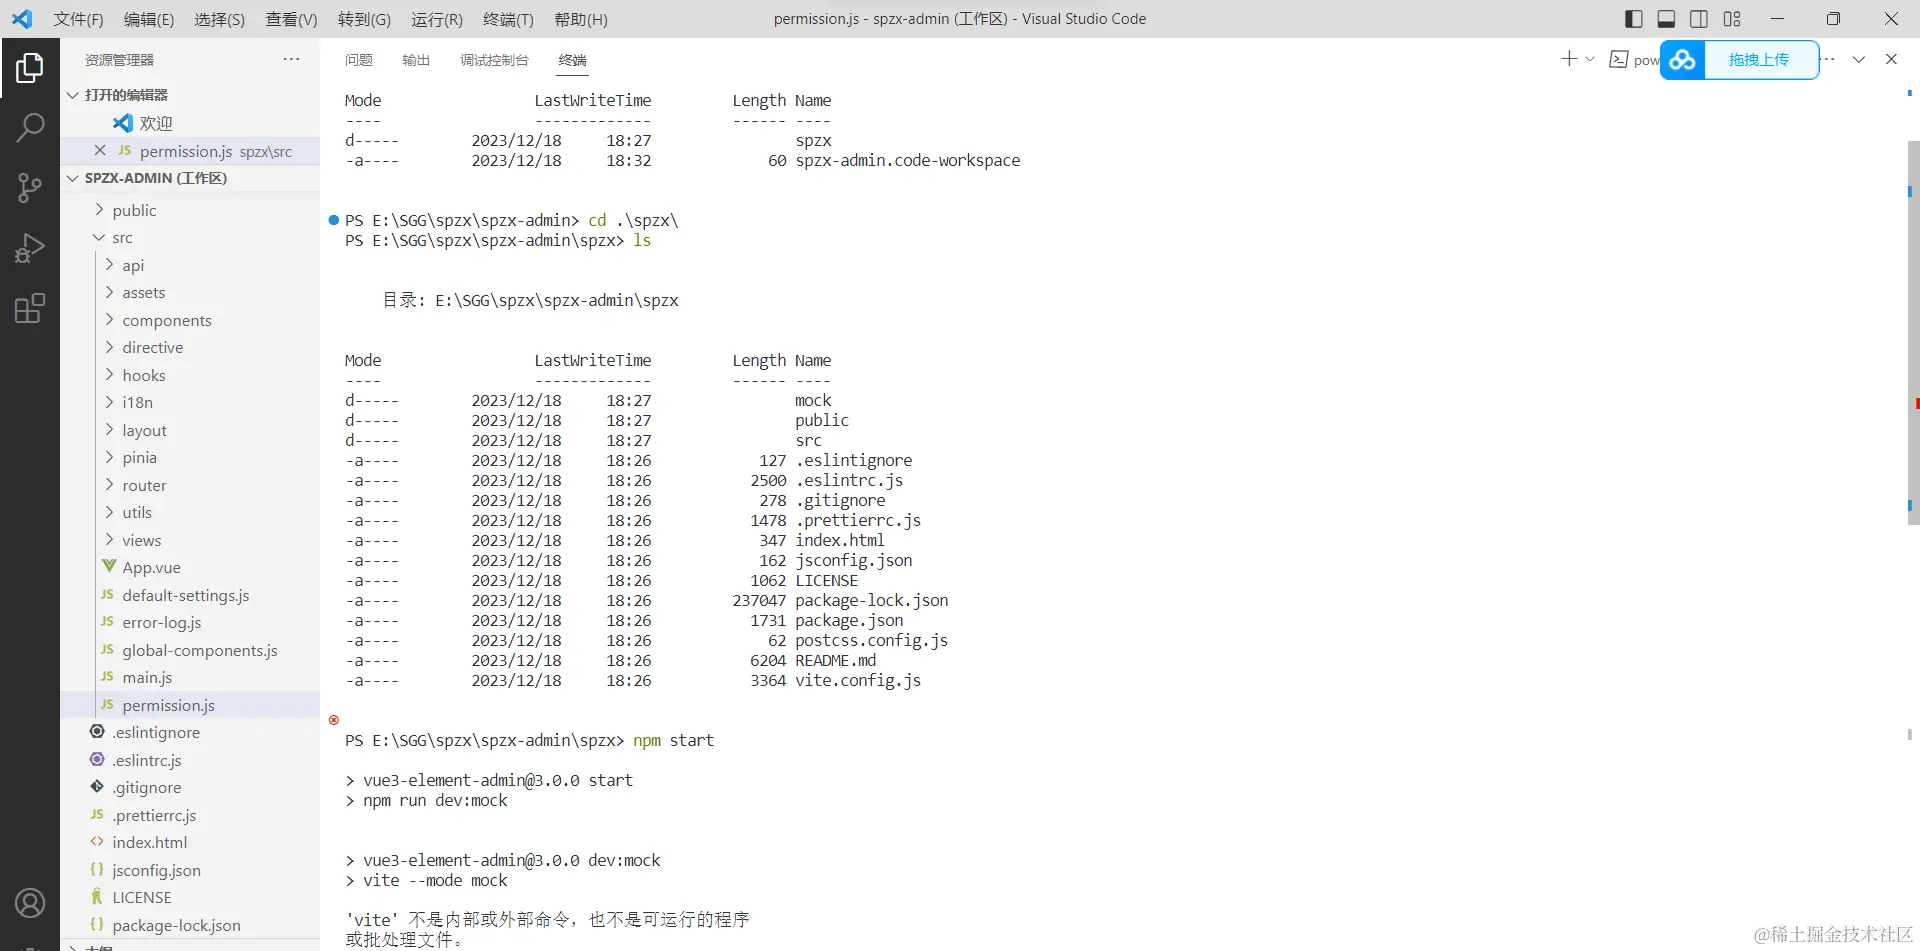
Task: Expand the components folder
Action: tap(190, 320)
